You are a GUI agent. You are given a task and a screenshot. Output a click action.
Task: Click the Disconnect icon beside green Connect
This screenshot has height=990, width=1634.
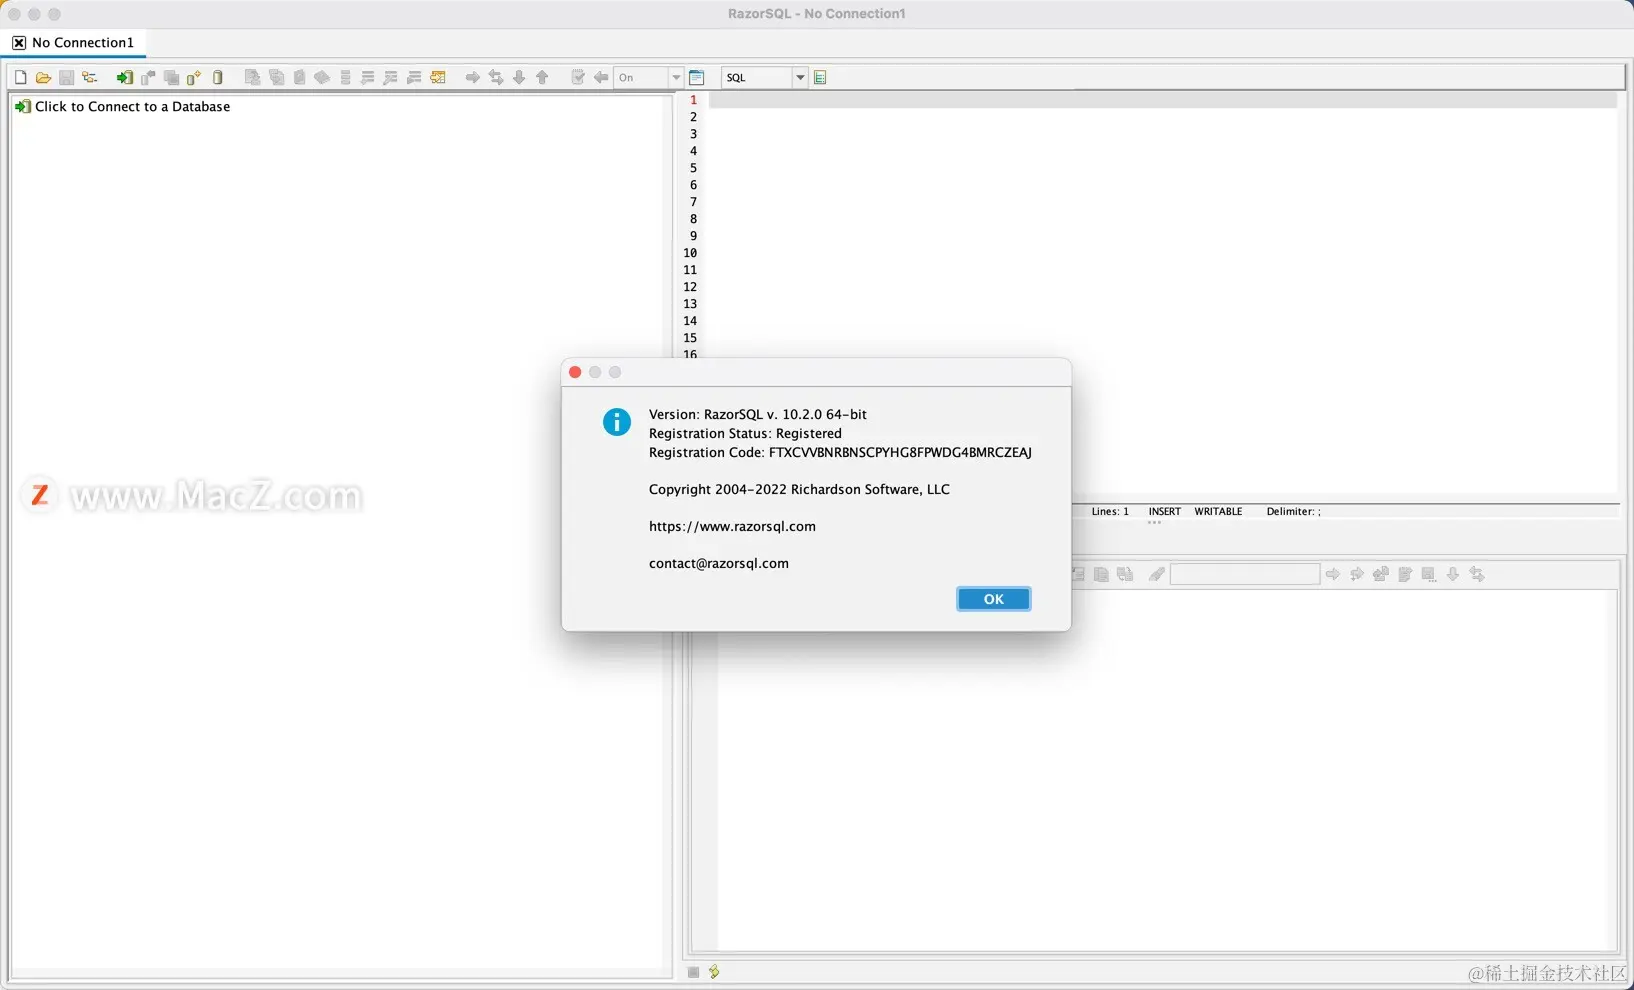pos(148,77)
